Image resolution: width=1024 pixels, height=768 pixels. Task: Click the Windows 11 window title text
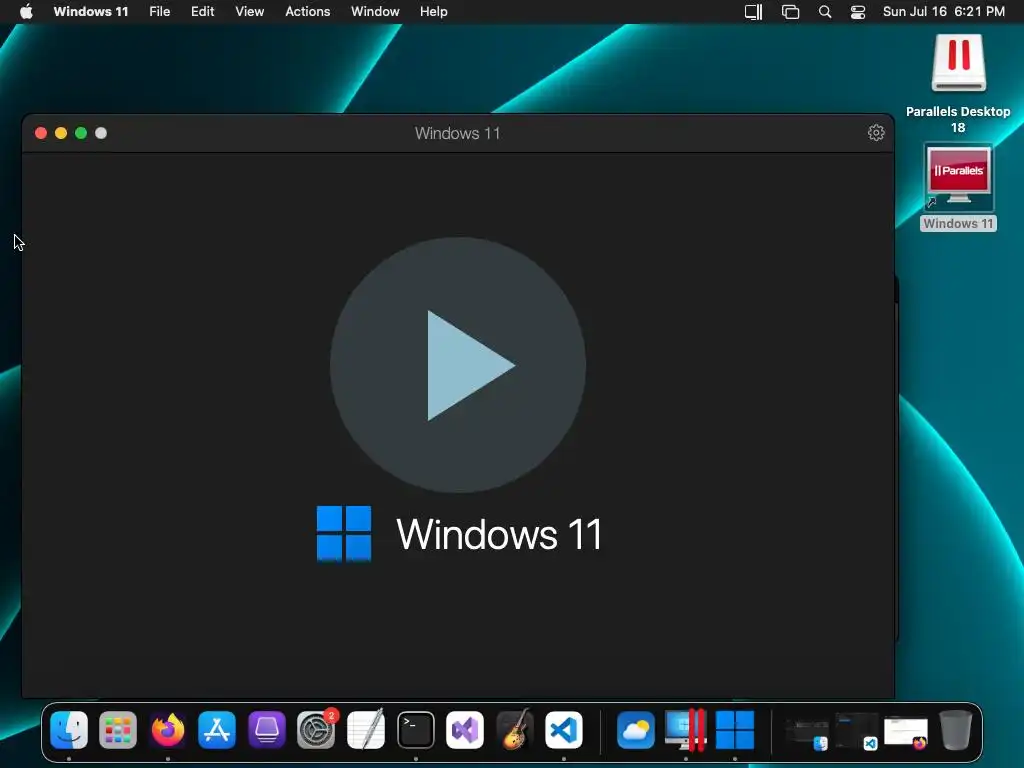[x=457, y=133]
